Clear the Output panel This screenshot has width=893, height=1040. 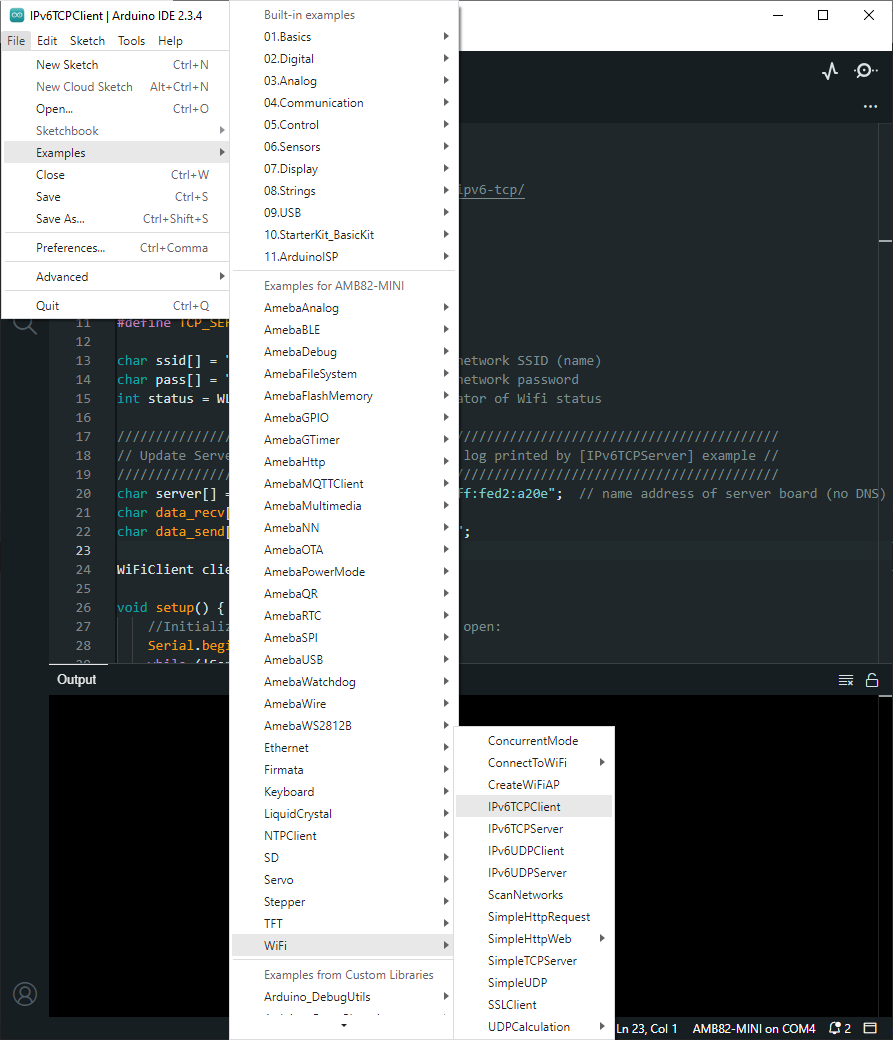coord(846,680)
